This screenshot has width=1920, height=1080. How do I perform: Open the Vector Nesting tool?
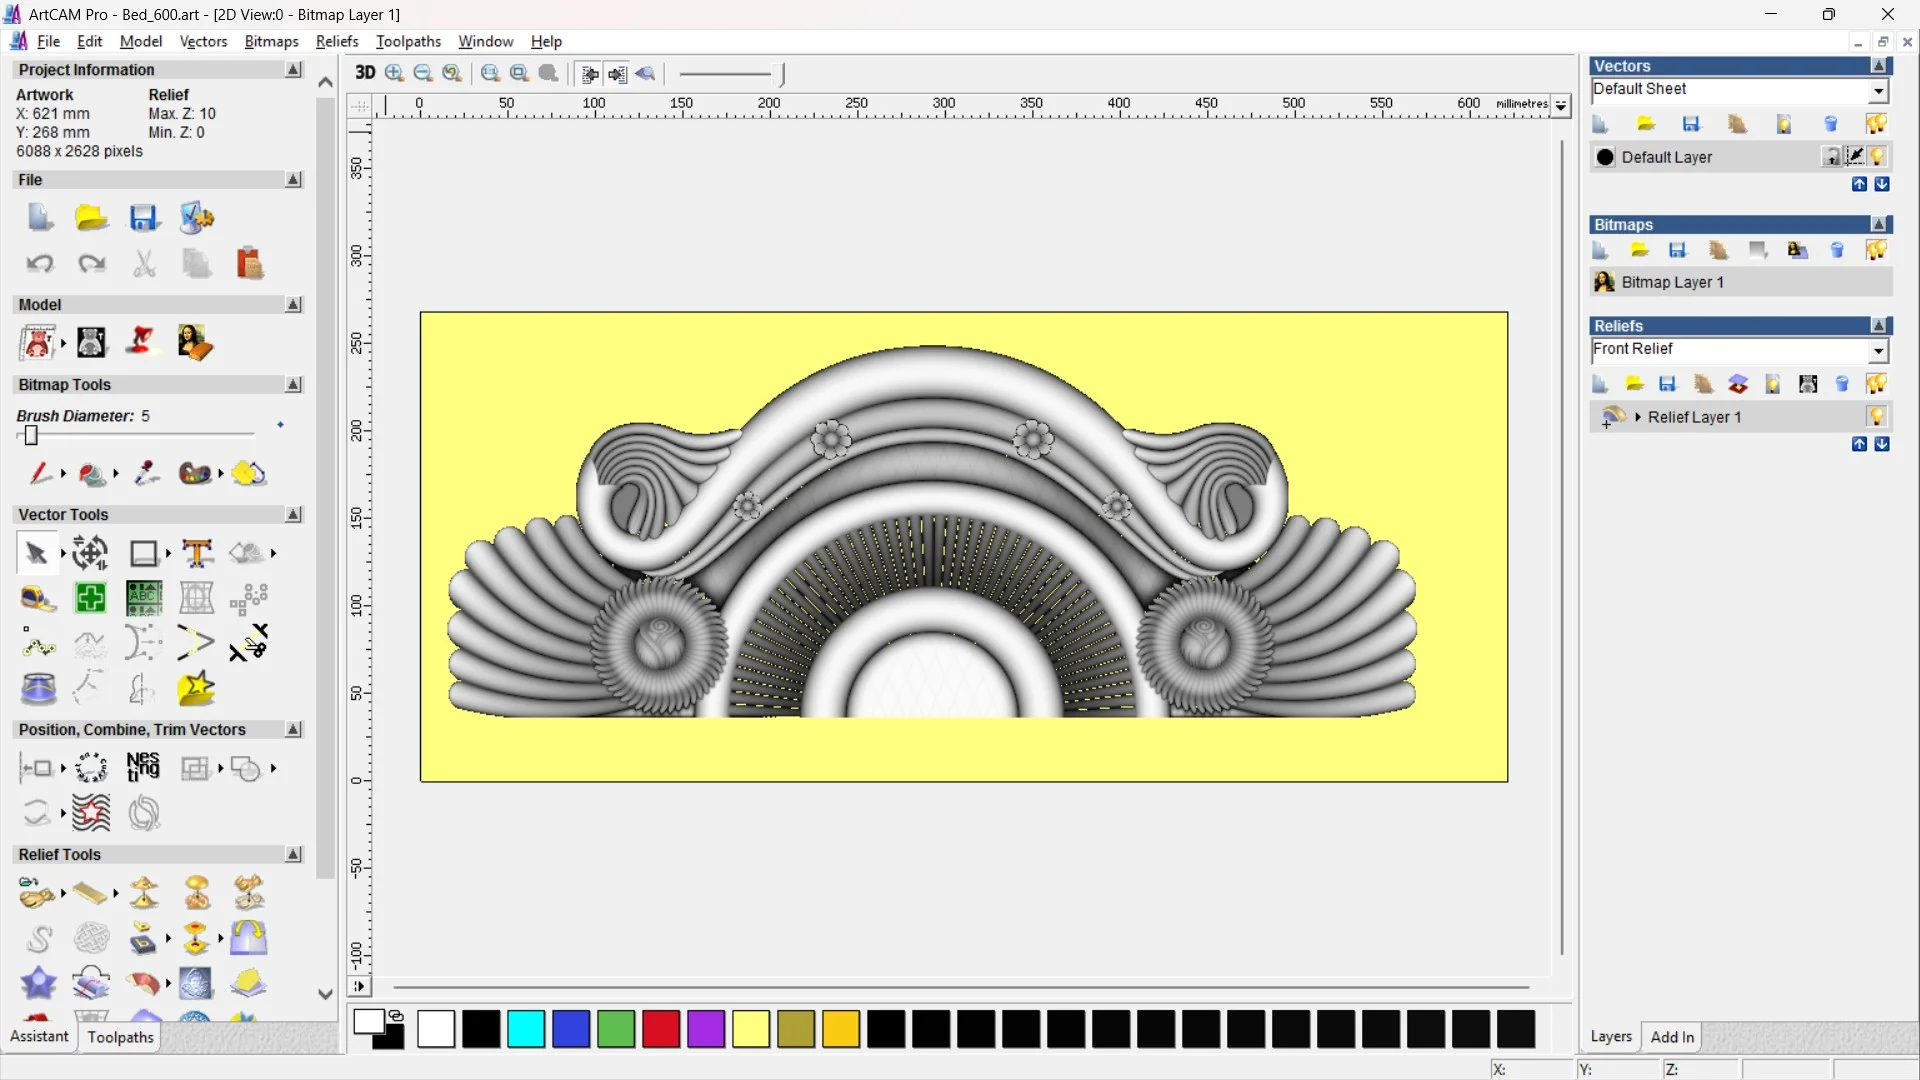coord(143,768)
